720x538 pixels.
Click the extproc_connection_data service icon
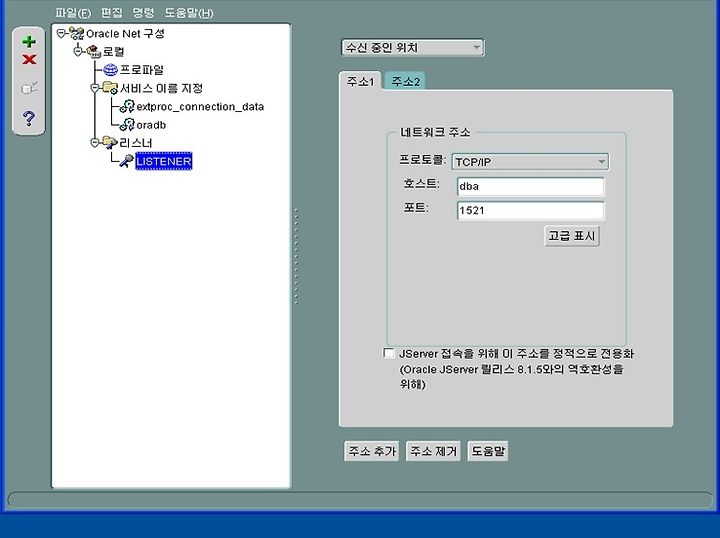tap(127, 106)
